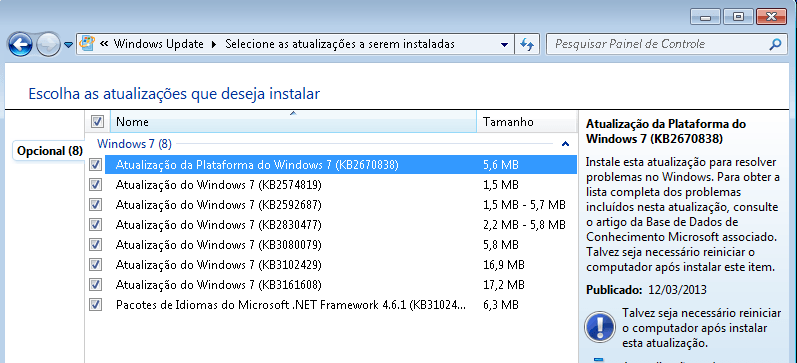Click the Control Panel address bar icon
Viewport: 797px width, 363px height.
pyautogui.click(x=87, y=44)
